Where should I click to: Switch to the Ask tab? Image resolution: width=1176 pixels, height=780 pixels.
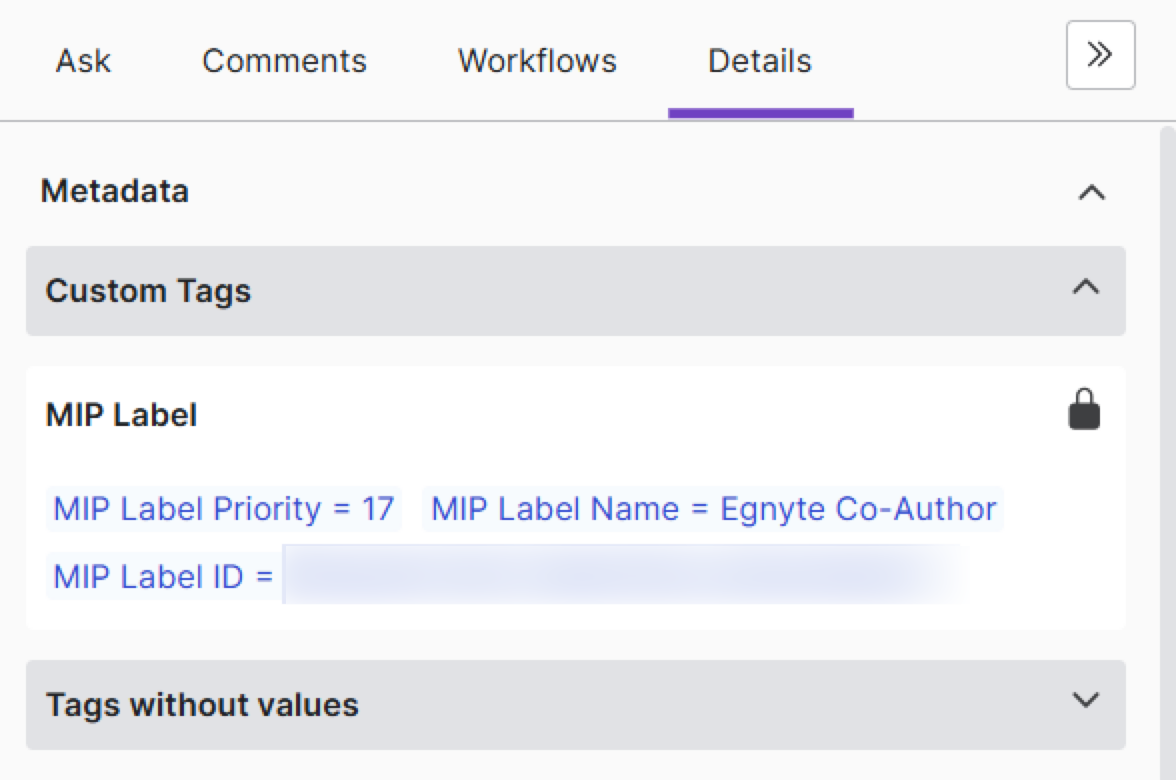coord(83,61)
